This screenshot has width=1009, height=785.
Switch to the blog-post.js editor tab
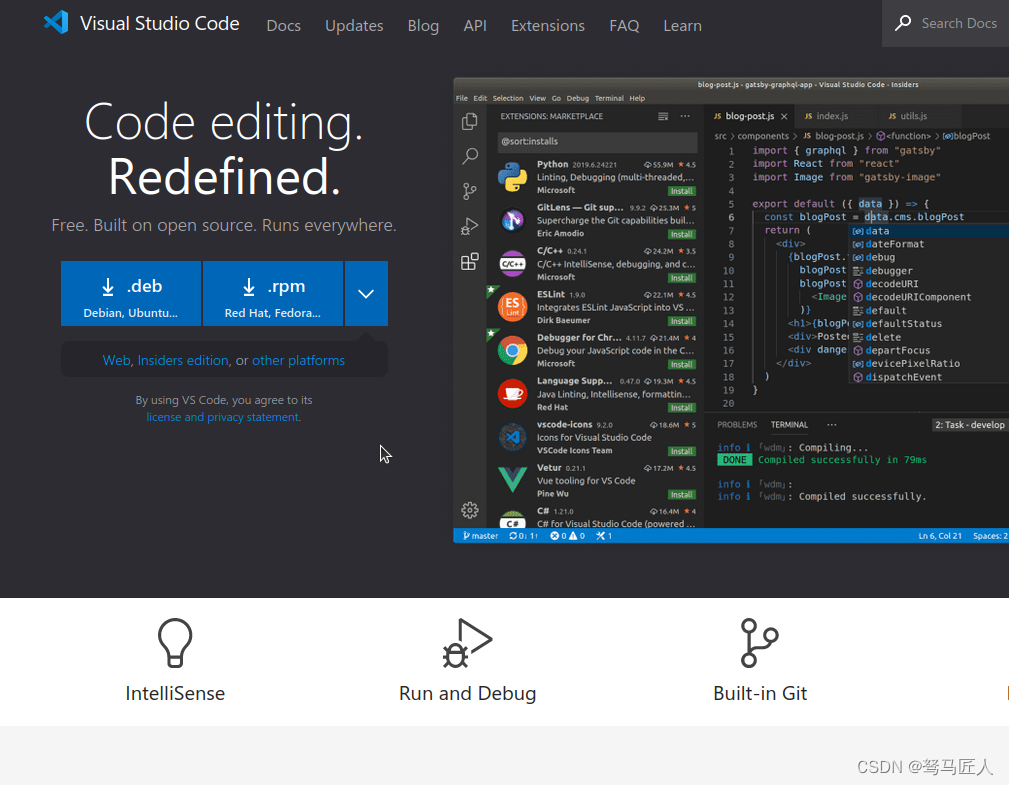pyautogui.click(x=750, y=116)
